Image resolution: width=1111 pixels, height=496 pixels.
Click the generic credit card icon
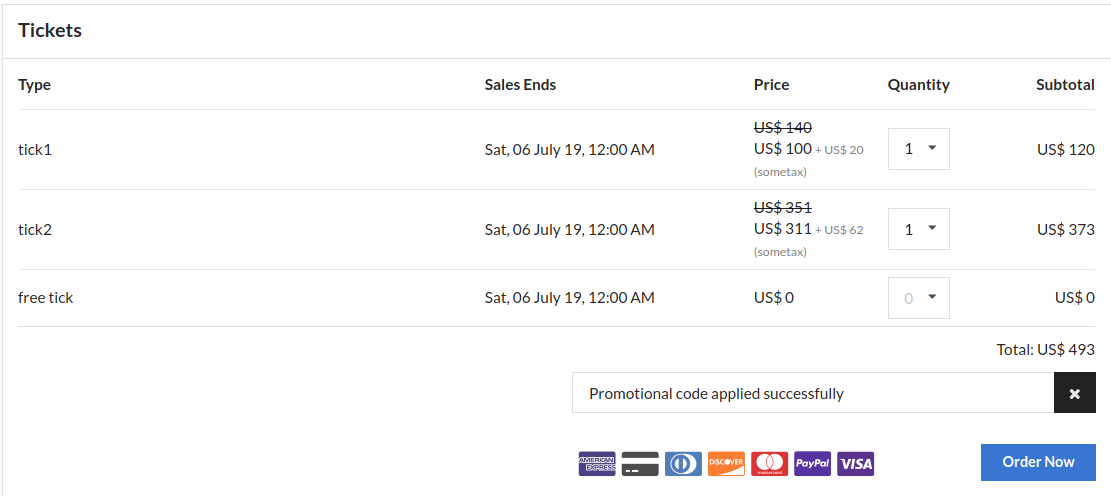click(x=640, y=463)
